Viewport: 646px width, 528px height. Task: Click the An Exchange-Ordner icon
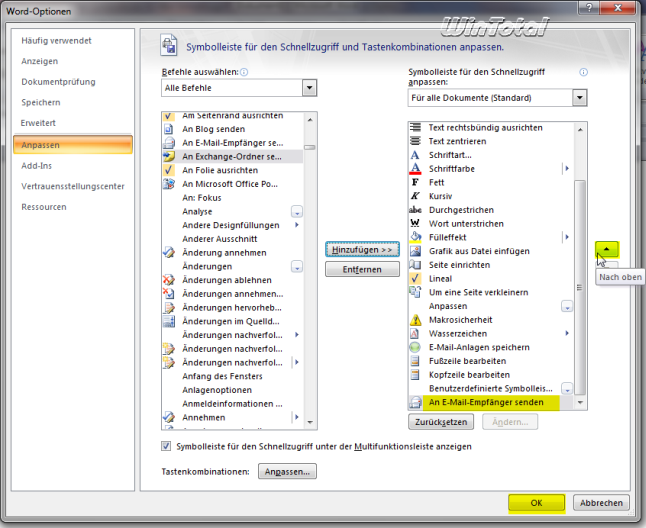pyautogui.click(x=169, y=157)
